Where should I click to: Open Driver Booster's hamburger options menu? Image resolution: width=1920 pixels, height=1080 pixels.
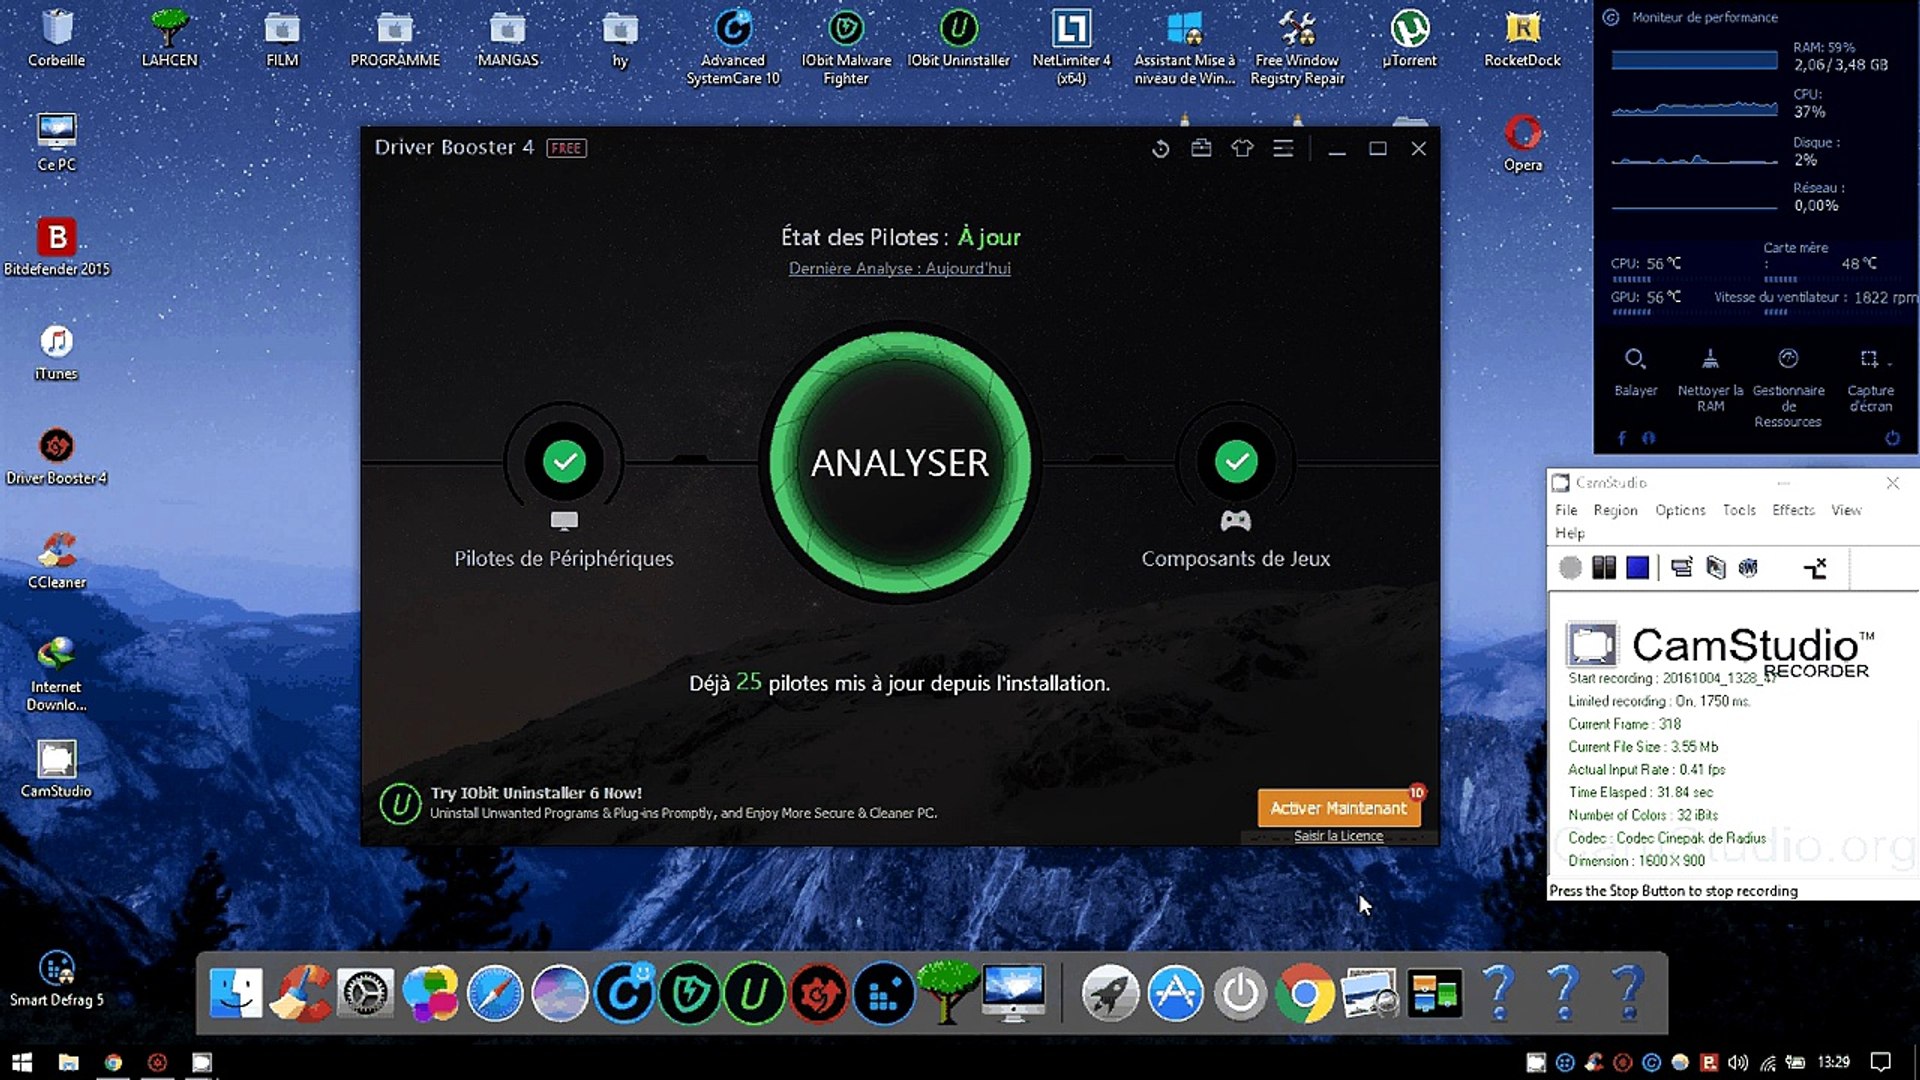[x=1283, y=149]
